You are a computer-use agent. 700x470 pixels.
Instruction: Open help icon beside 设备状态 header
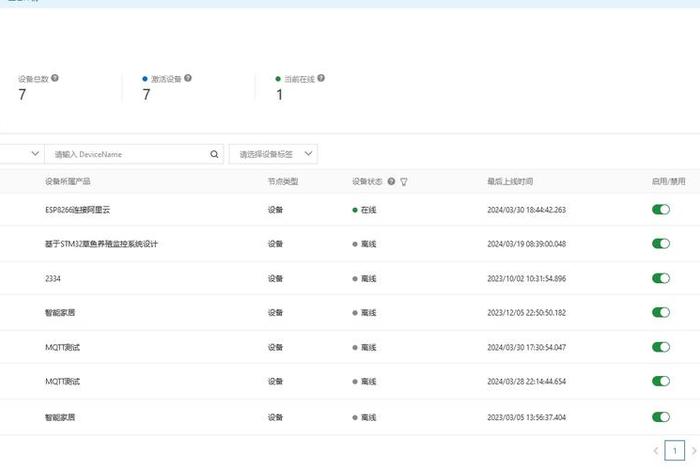(x=392, y=181)
